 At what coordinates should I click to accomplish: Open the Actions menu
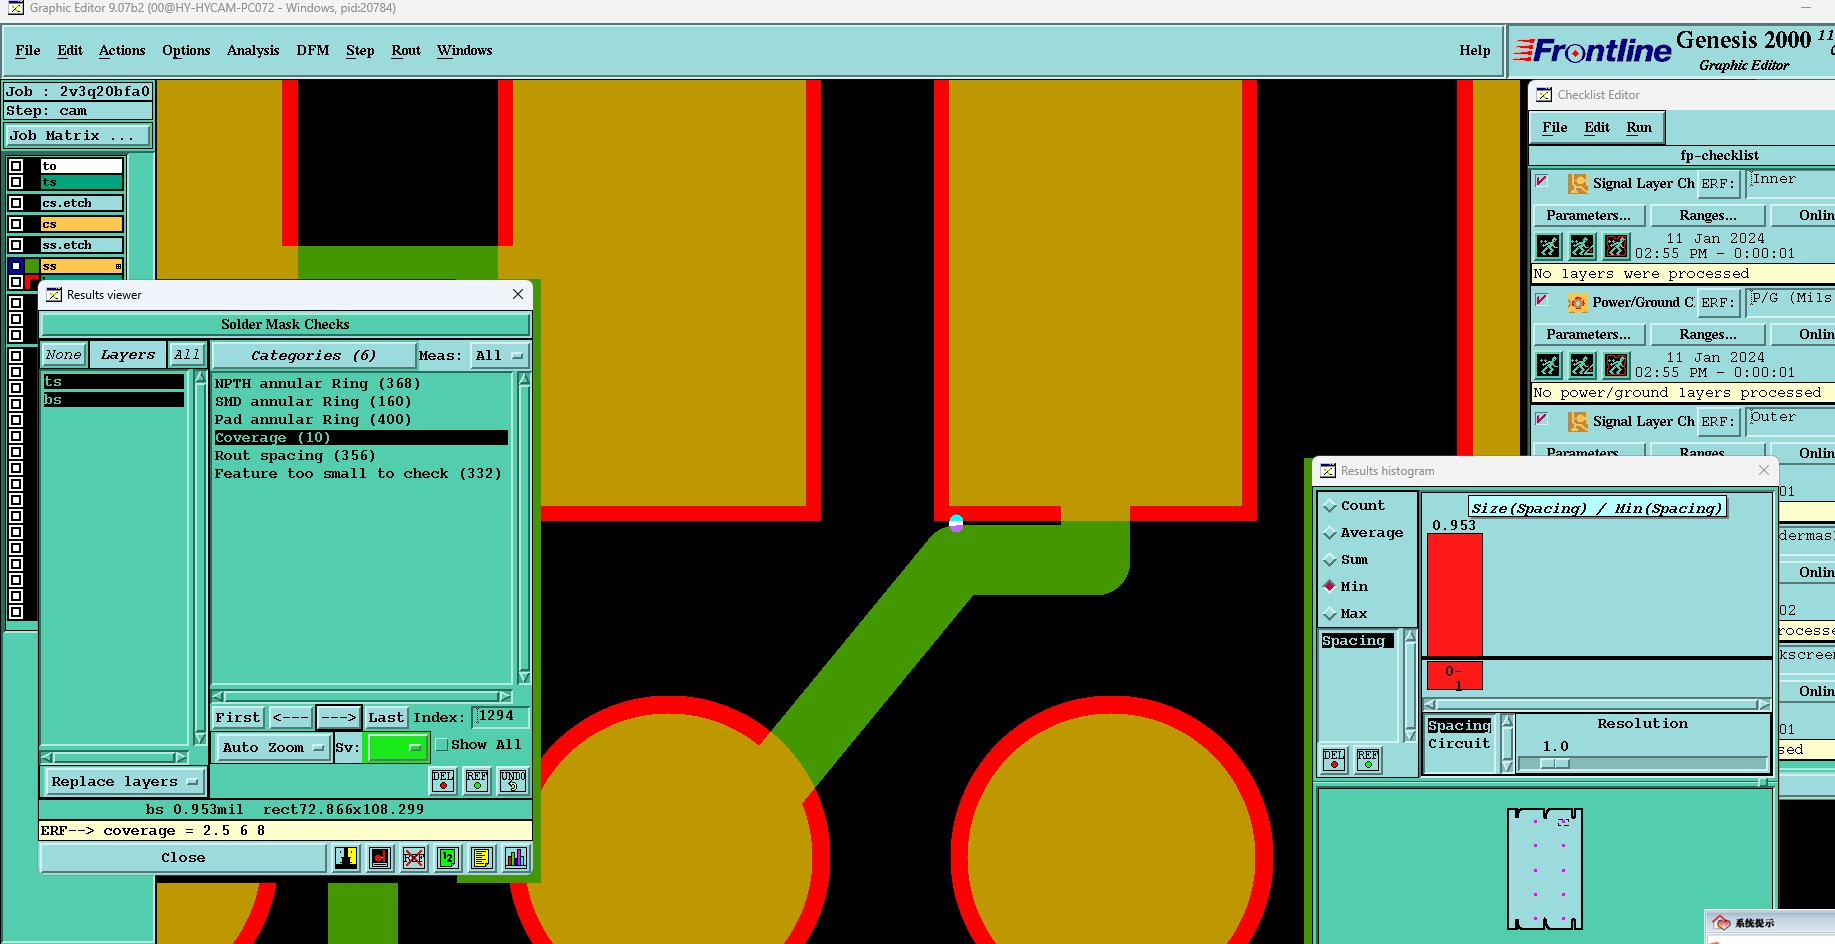[x=122, y=50]
